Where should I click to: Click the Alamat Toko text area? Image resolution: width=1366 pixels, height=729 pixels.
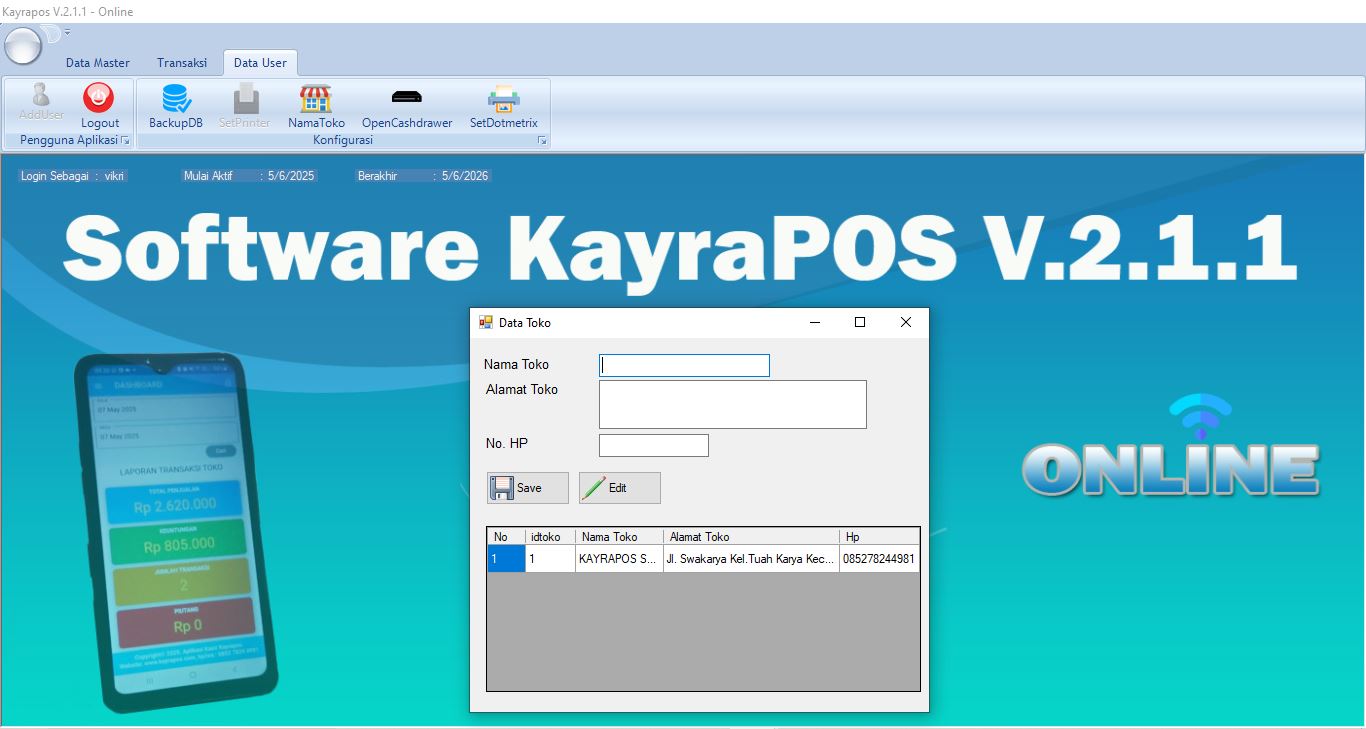(x=732, y=404)
